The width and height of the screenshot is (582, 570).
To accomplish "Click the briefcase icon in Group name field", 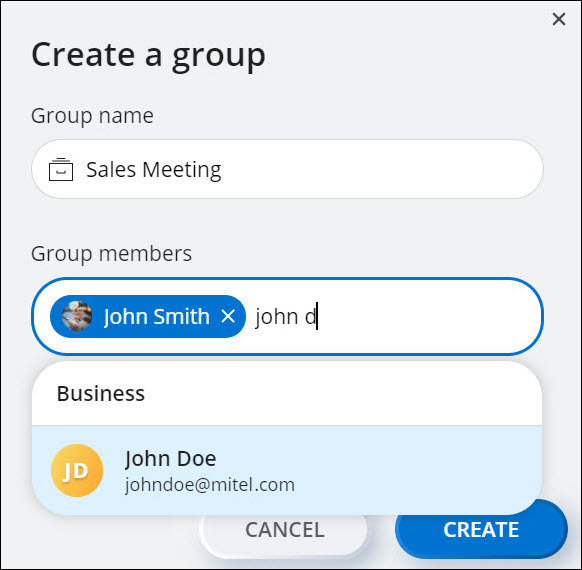I will [61, 170].
